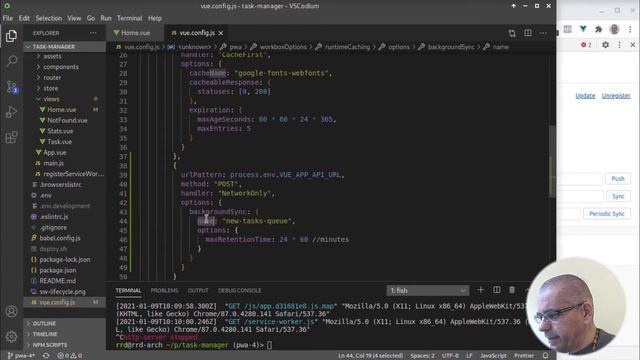Open Explorer views and more actions menu
The height and width of the screenshot is (360, 640).
(93, 33)
